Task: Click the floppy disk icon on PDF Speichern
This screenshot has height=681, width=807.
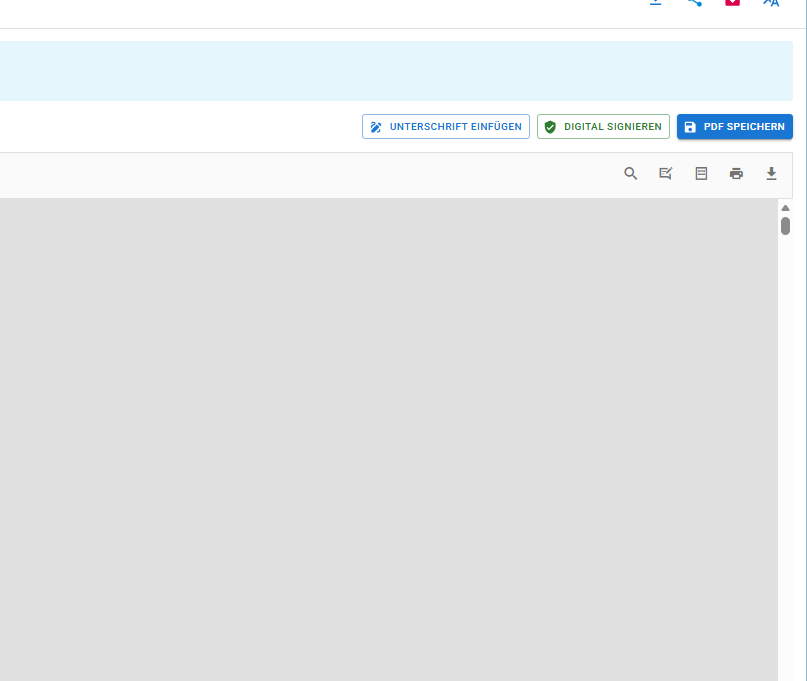Action: pyautogui.click(x=690, y=127)
